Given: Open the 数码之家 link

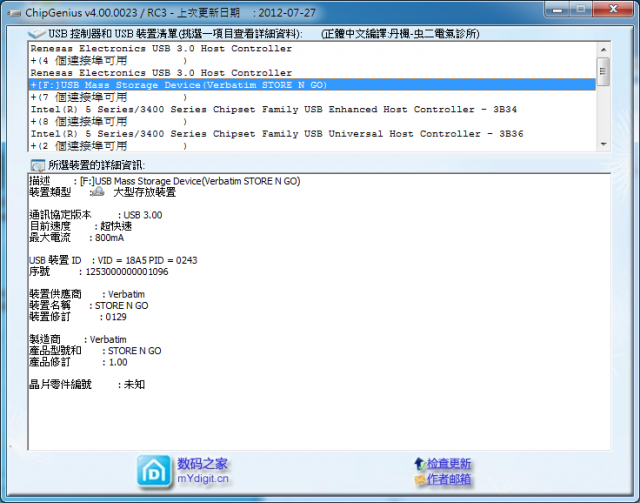Looking at the screenshot, I should 202,463.
